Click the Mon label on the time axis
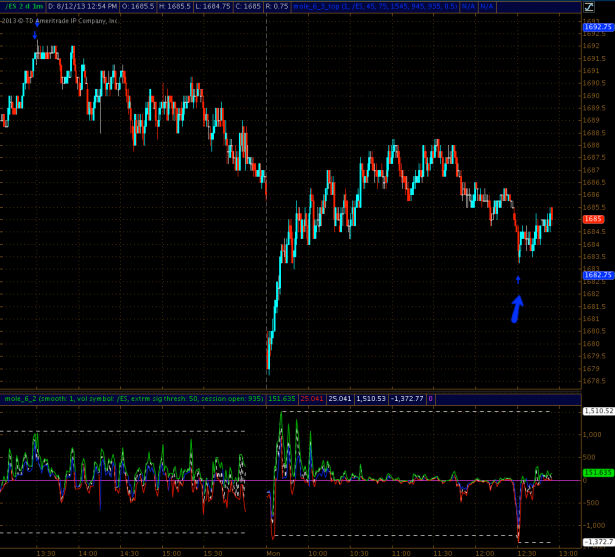The image size is (615, 557). pyautogui.click(x=270, y=551)
